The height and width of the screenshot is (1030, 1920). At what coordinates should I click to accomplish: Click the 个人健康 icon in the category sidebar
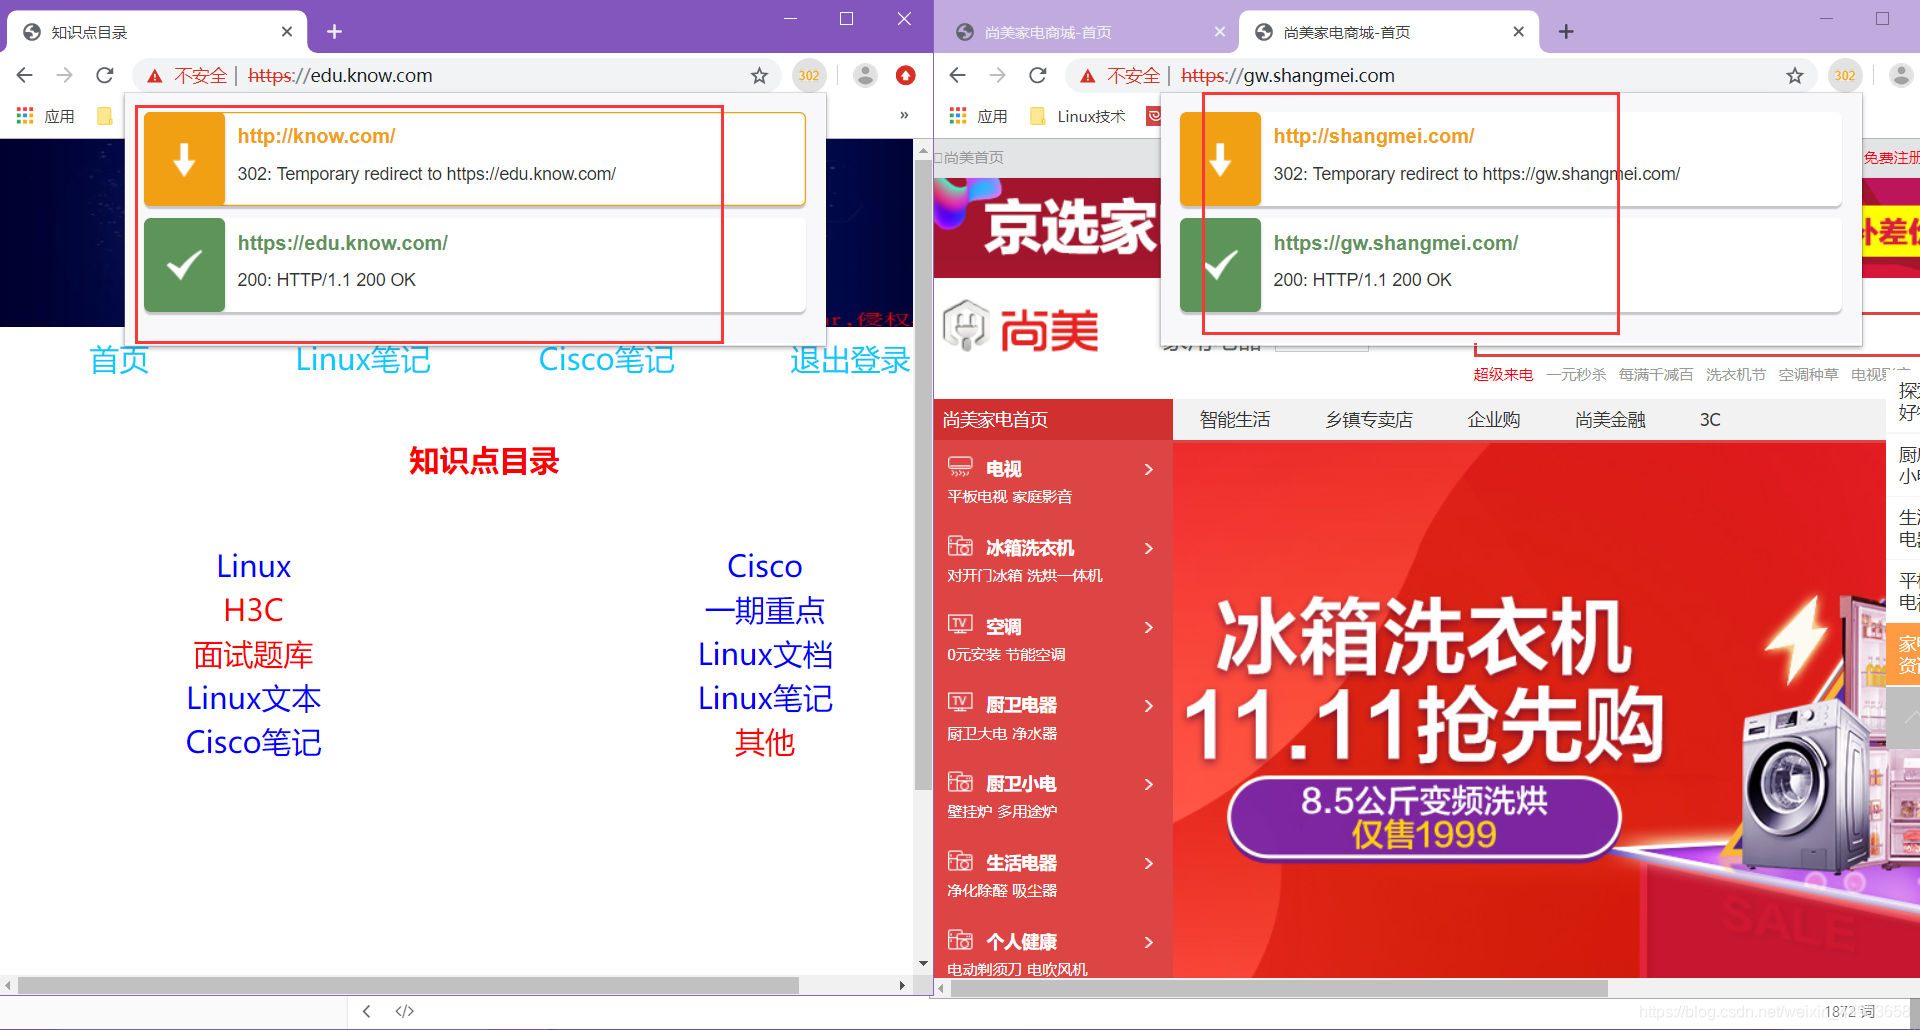[x=960, y=940]
